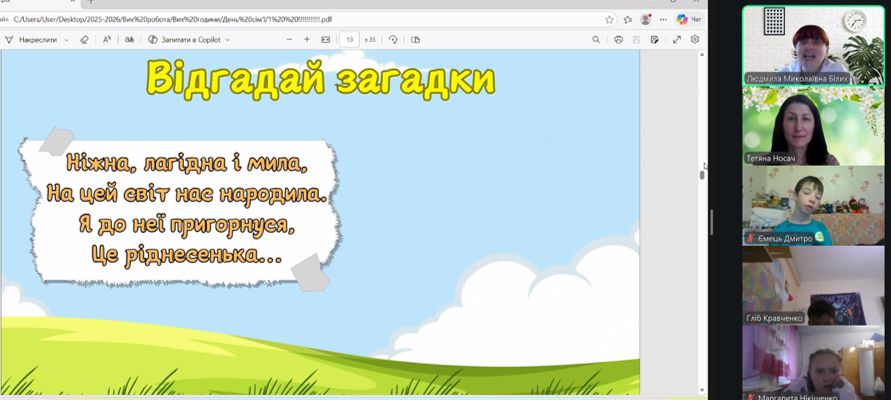Select Маргарита Нікішенко video tile

[x=813, y=362]
